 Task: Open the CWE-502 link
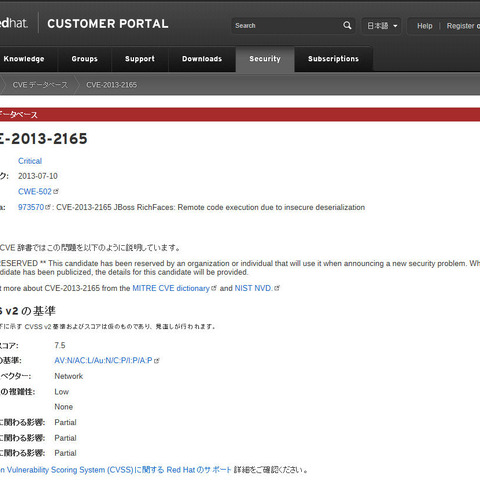pos(35,192)
